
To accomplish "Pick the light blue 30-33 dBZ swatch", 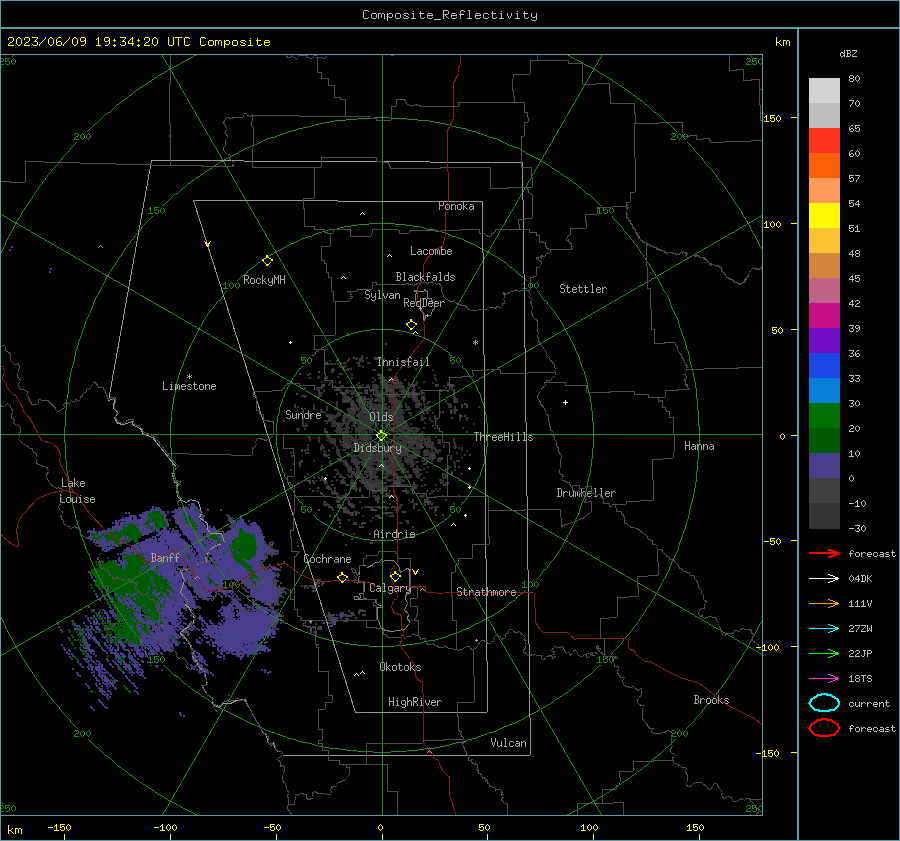I will [824, 390].
